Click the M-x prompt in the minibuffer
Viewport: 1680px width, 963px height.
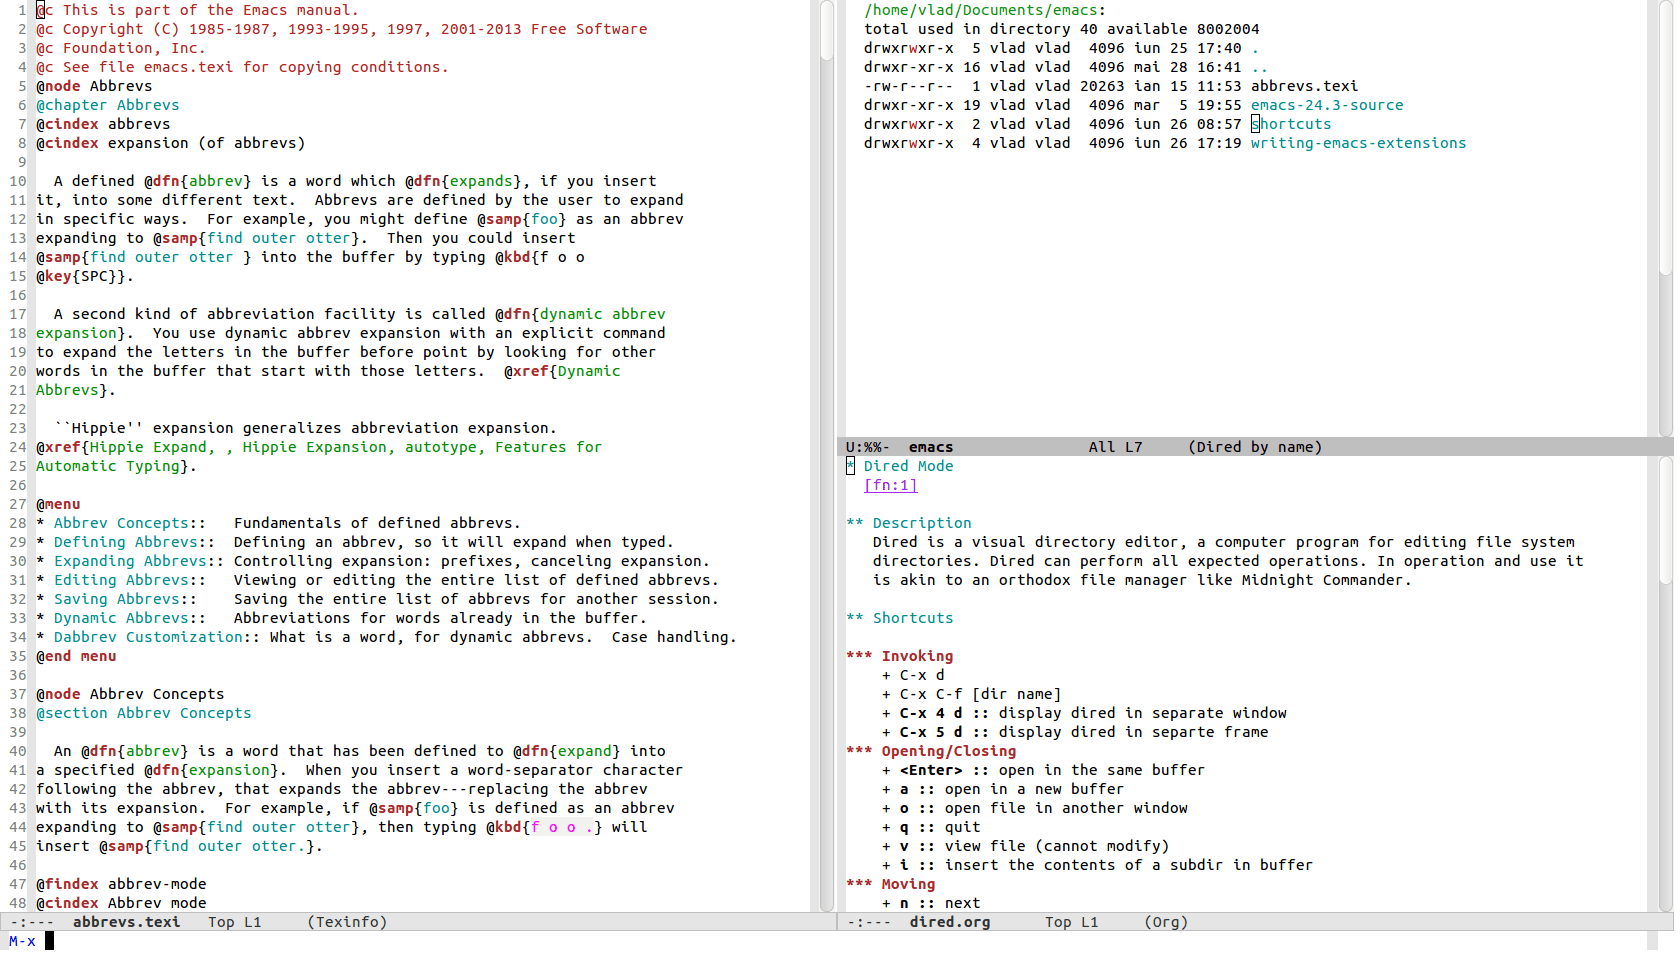pos(20,941)
